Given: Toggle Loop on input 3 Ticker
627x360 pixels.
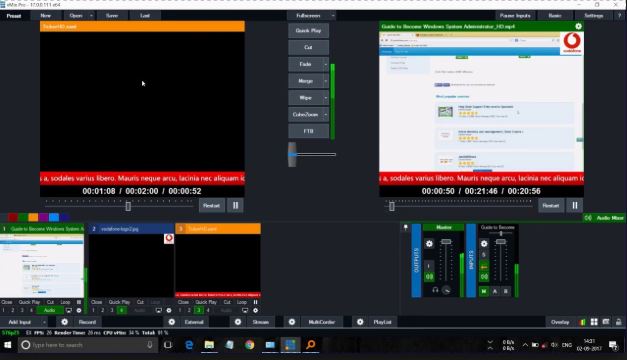Looking at the screenshot, I should click(242, 302).
